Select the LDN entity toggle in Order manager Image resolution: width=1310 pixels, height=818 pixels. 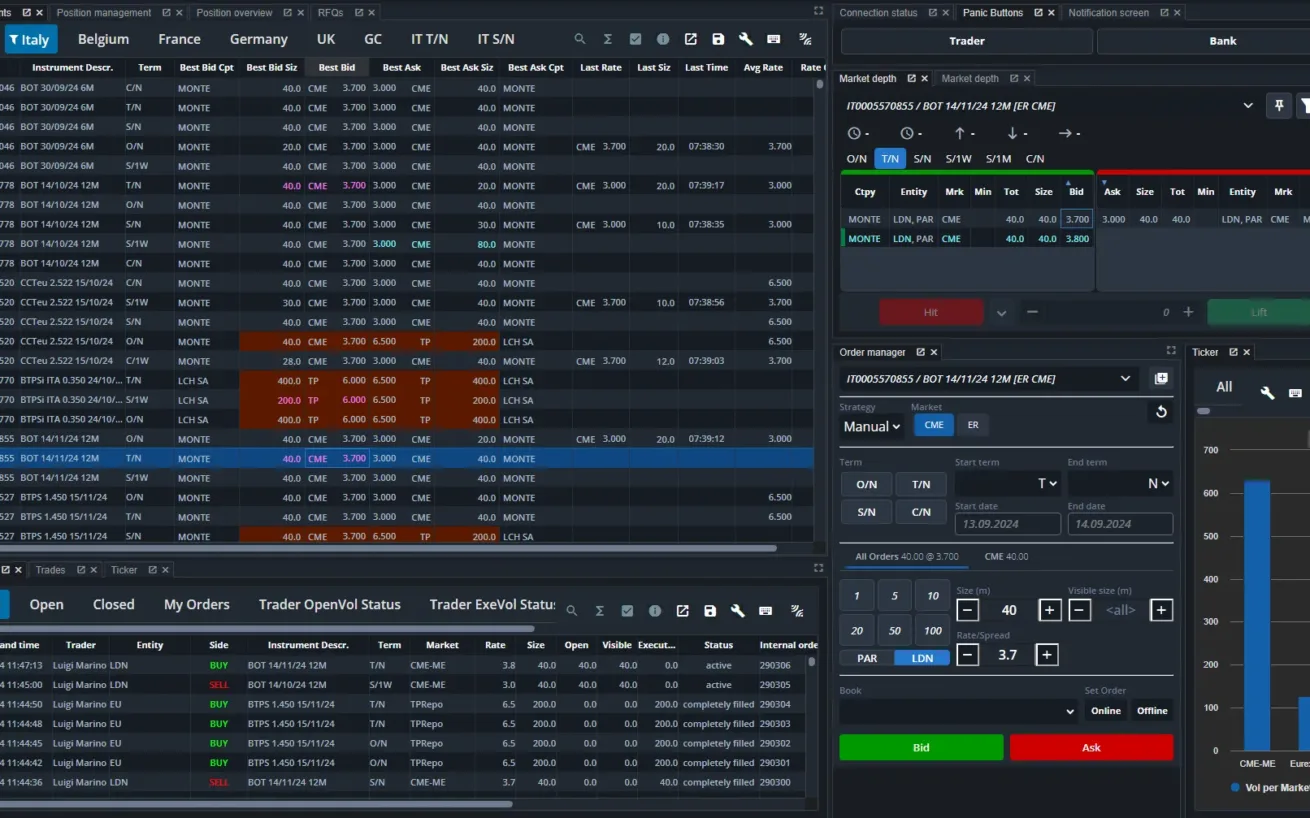(x=922, y=658)
